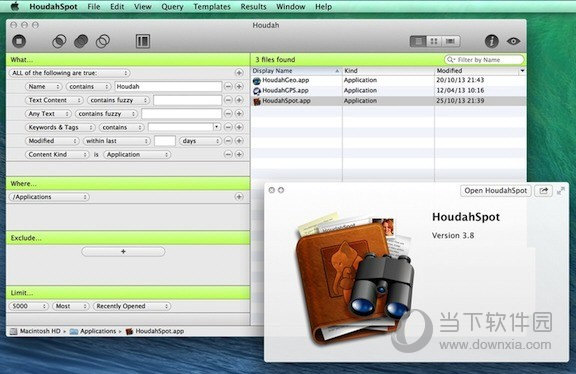
Task: Add criterion next to ALL of the following
Action: [x=239, y=73]
